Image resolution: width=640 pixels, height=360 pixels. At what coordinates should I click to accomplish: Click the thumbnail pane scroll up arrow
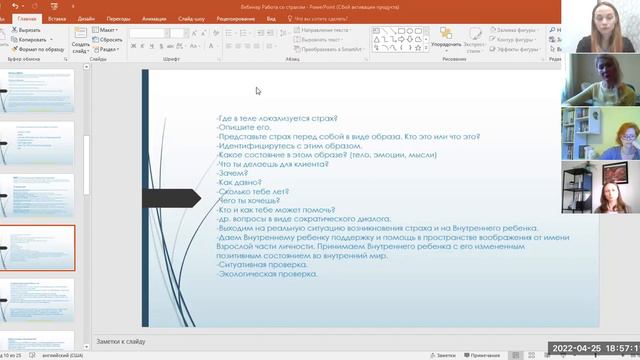click(x=86, y=67)
